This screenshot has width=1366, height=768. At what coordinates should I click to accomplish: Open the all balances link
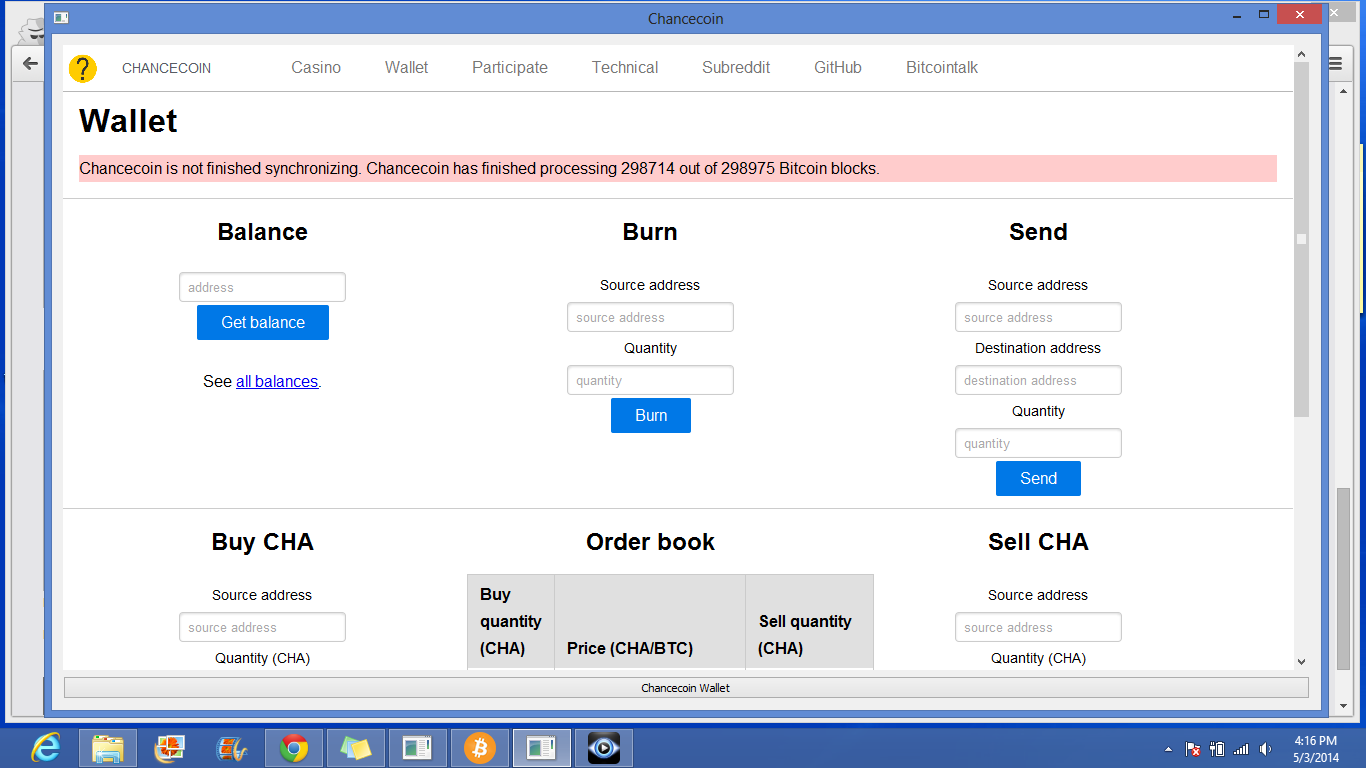(x=277, y=381)
